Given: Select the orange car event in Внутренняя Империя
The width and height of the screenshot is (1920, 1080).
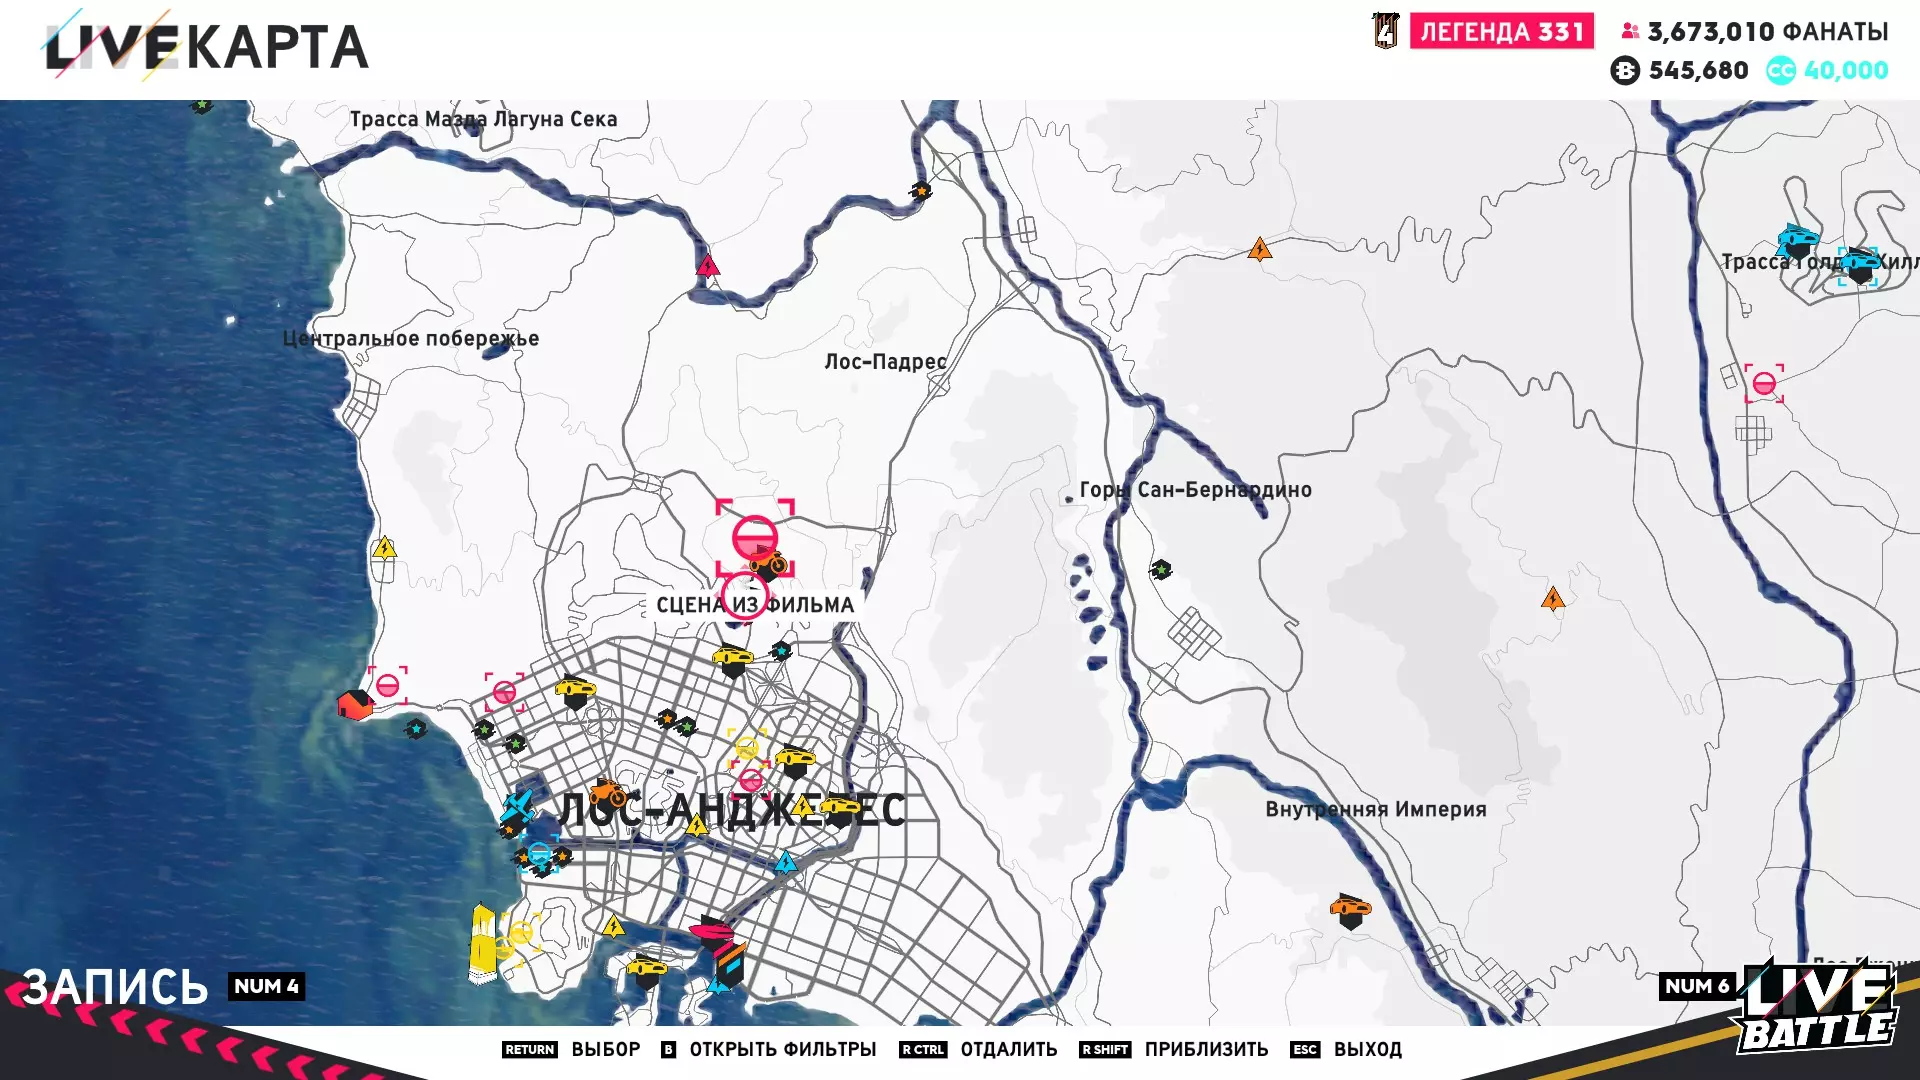Looking at the screenshot, I should click(1350, 909).
